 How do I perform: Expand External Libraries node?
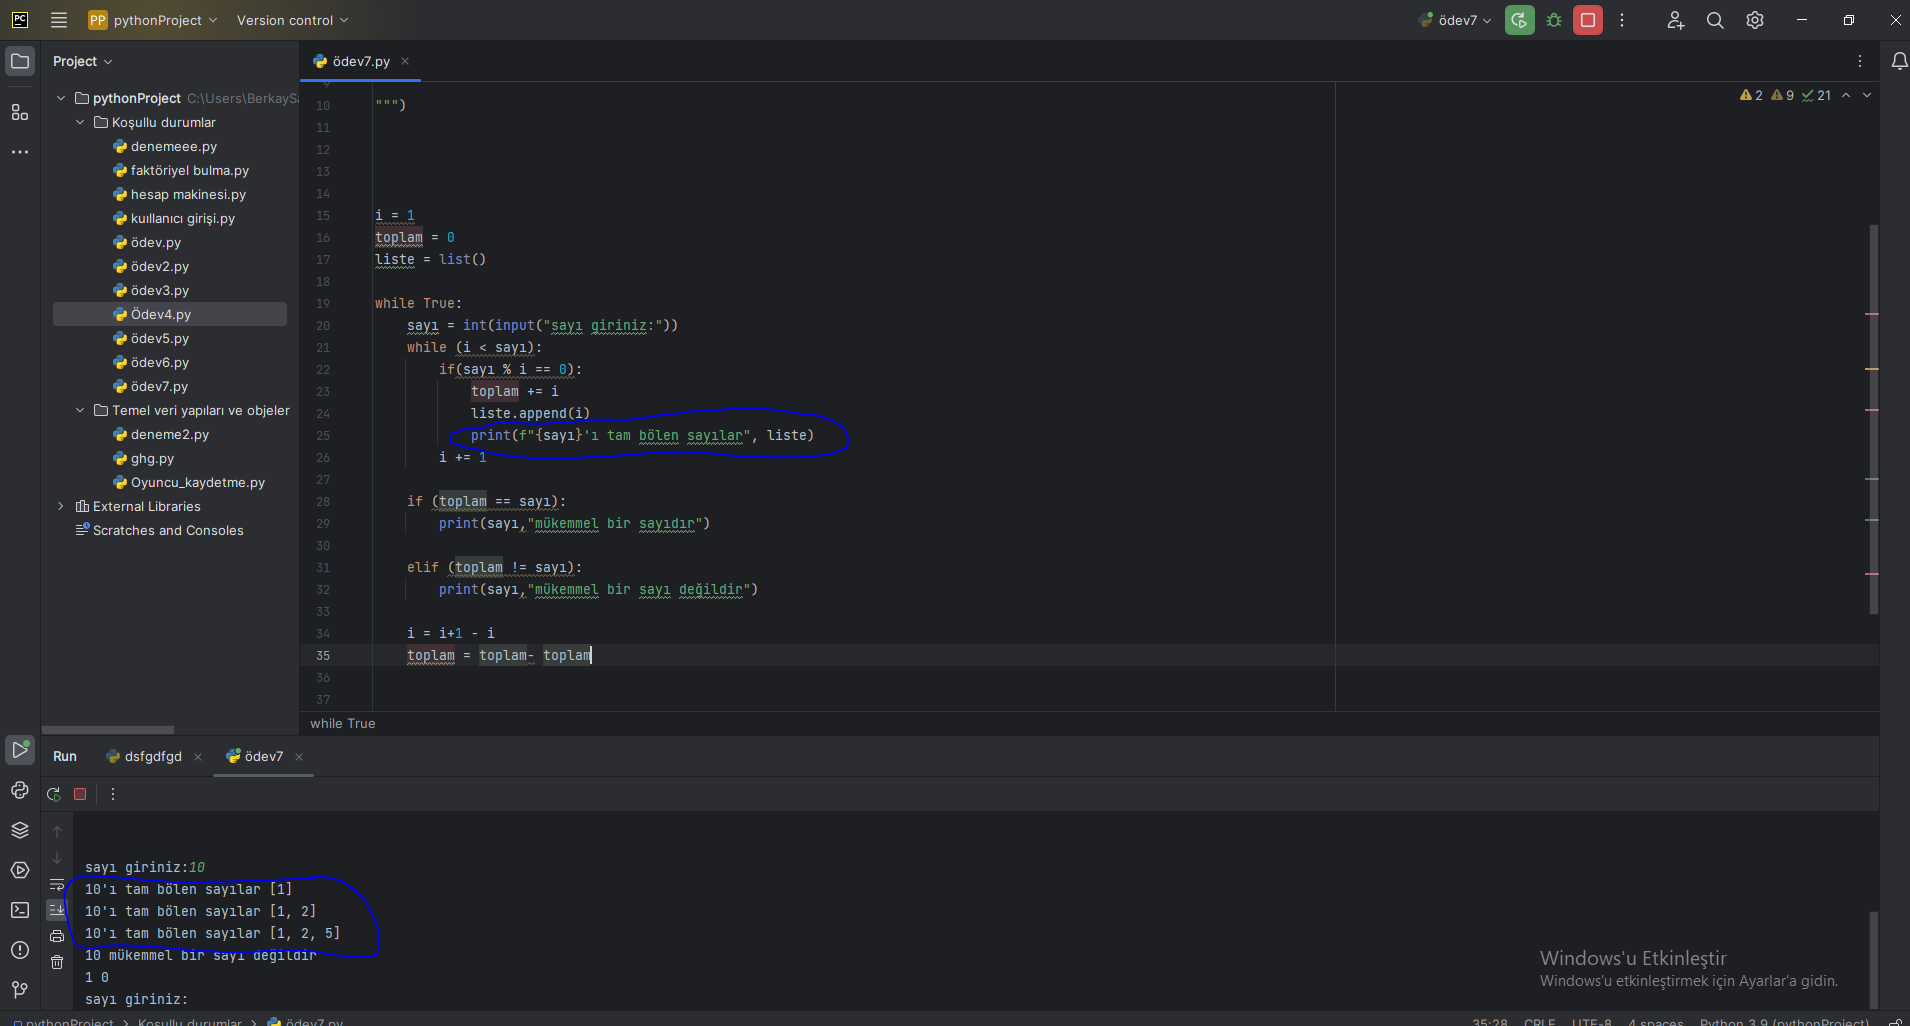[61, 506]
